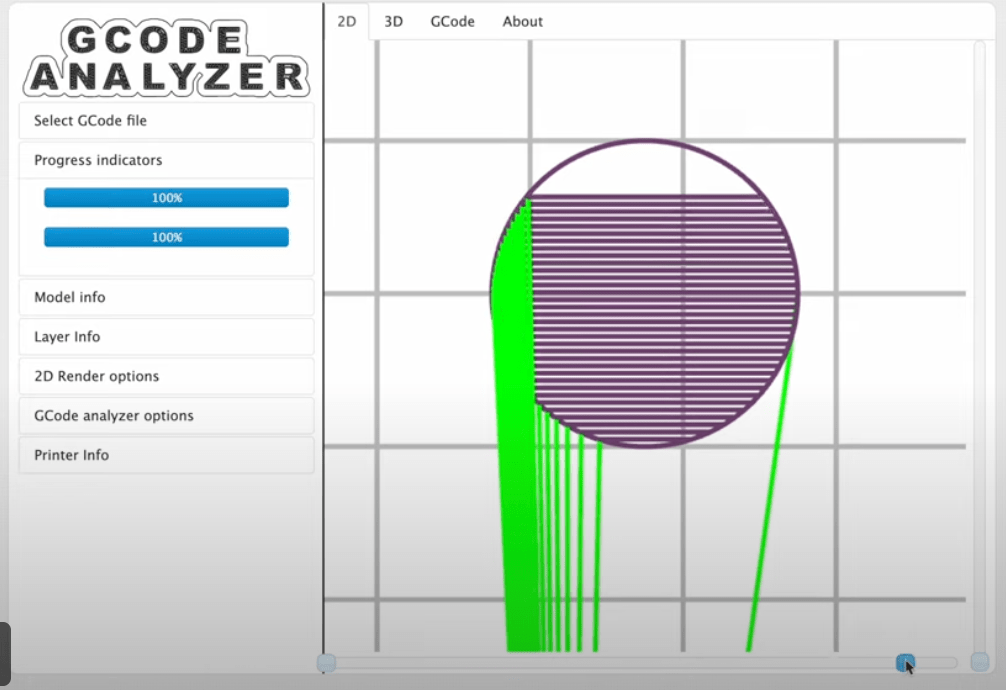Open the Layer Info accordion section

166,337
